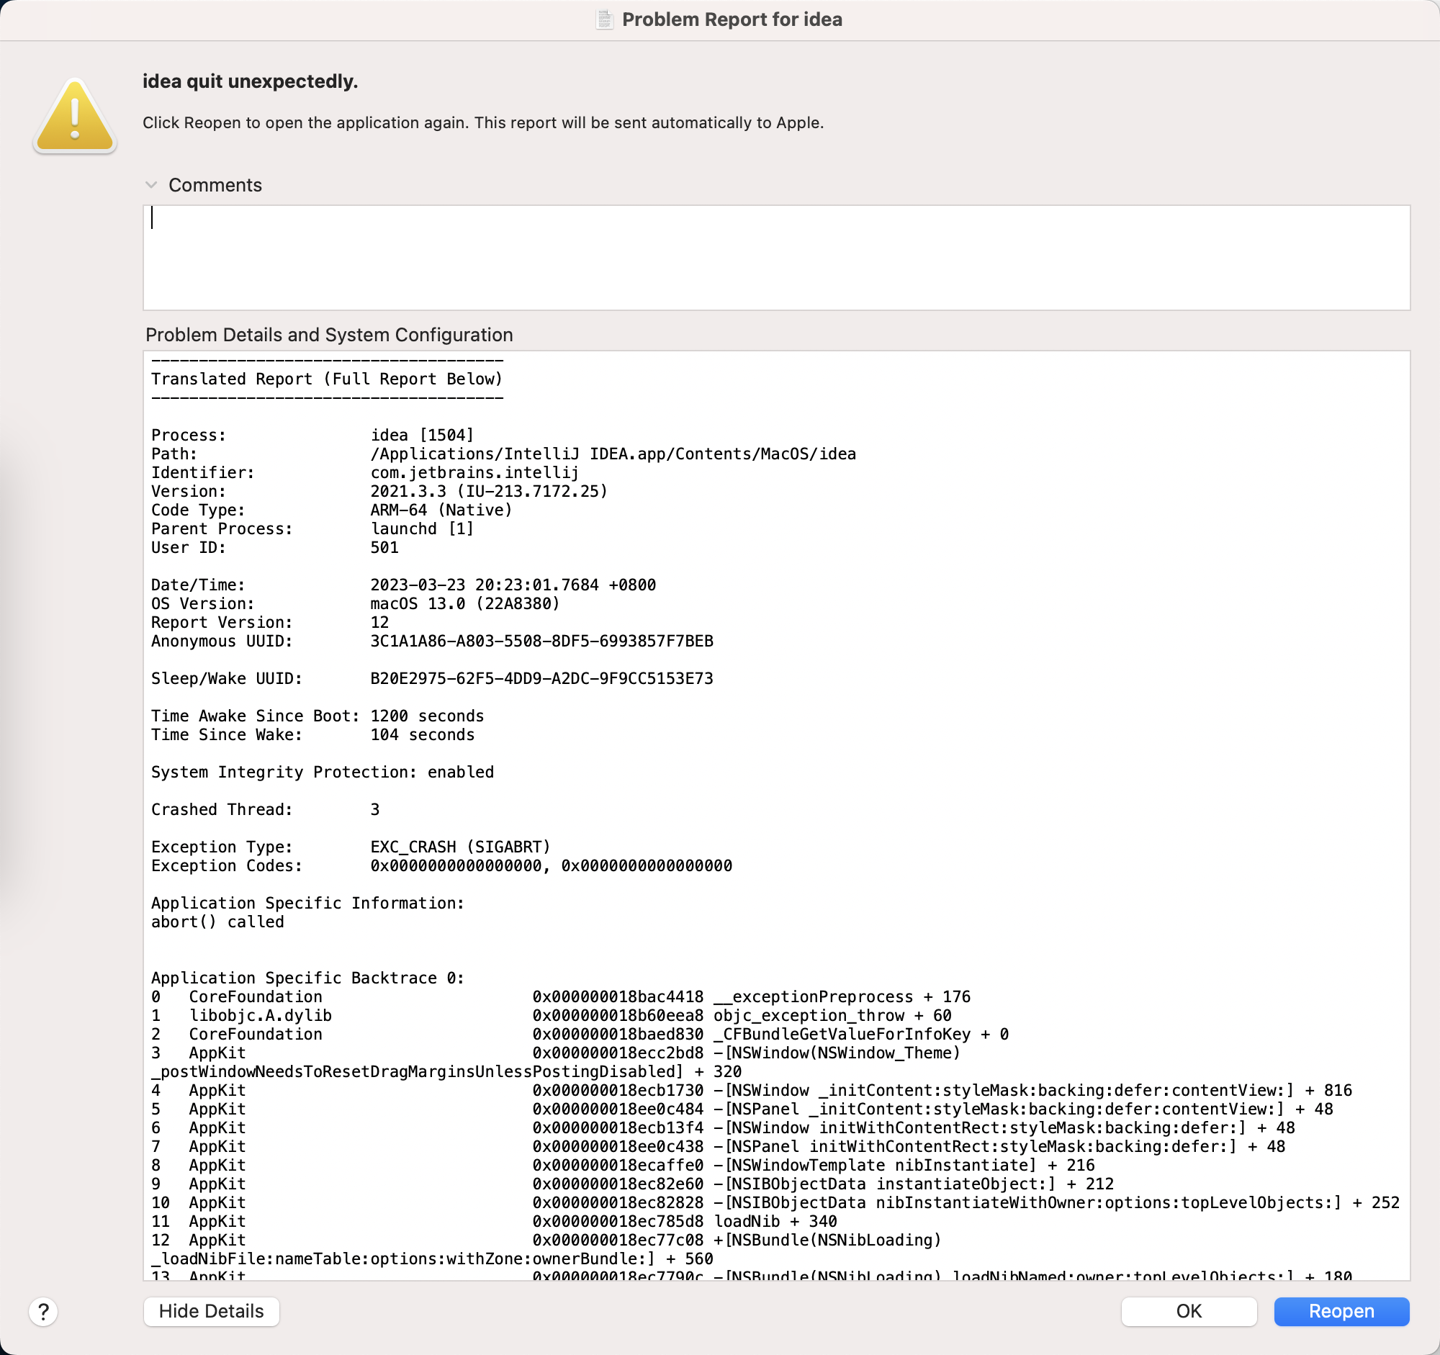The height and width of the screenshot is (1355, 1440).
Task: Click 'abort() called' line
Action: click(x=217, y=922)
